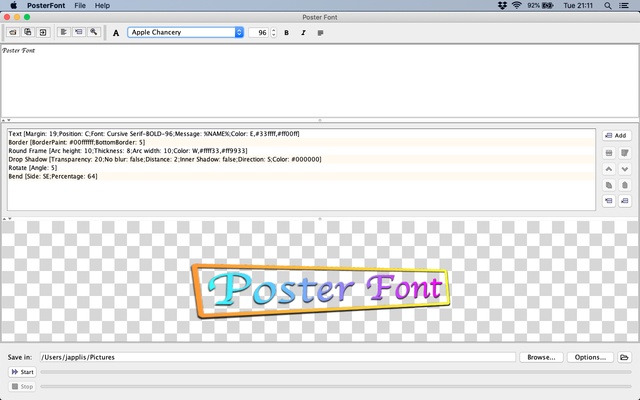
Task: Click the bottom-left list icon in effects panel
Action: pyautogui.click(x=609, y=201)
